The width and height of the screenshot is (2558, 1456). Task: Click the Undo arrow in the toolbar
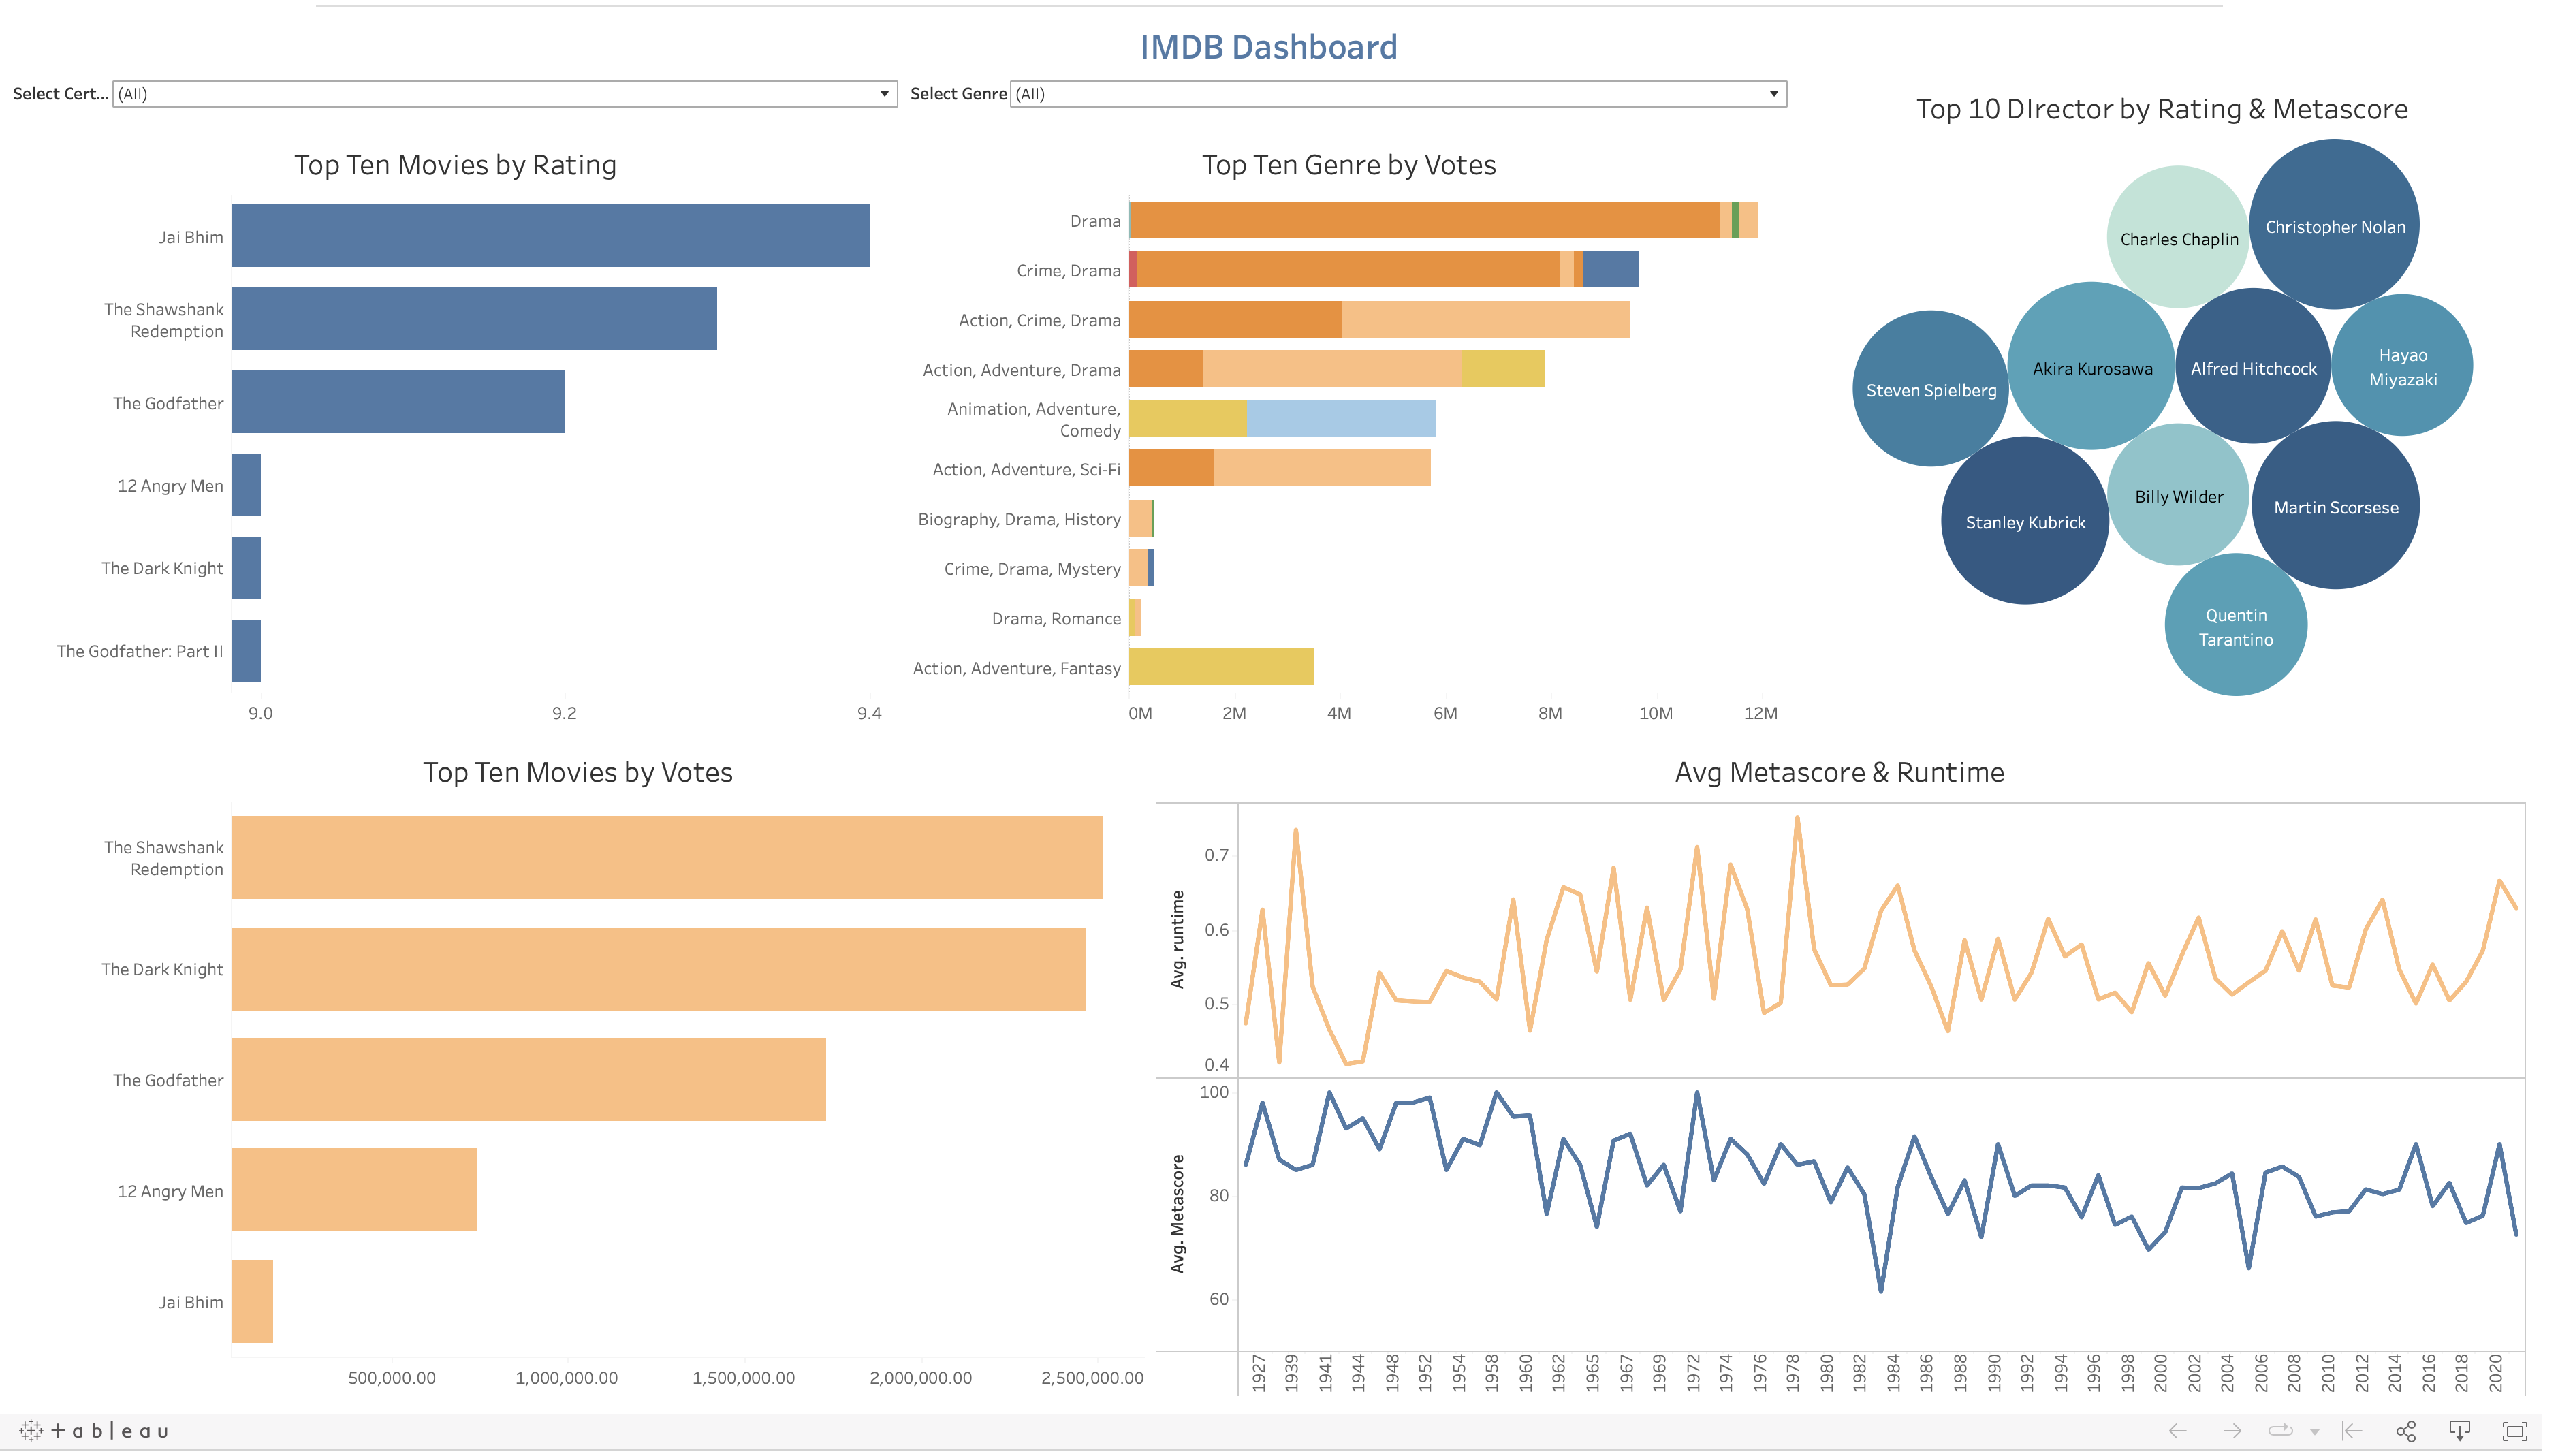point(2178,1431)
